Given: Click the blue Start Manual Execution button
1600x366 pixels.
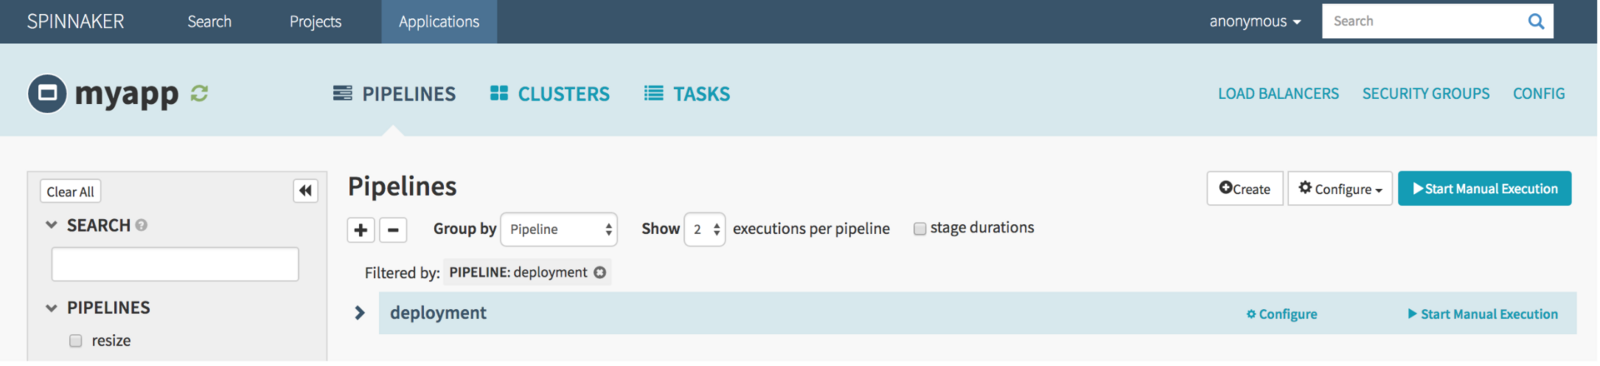Looking at the screenshot, I should 1484,188.
